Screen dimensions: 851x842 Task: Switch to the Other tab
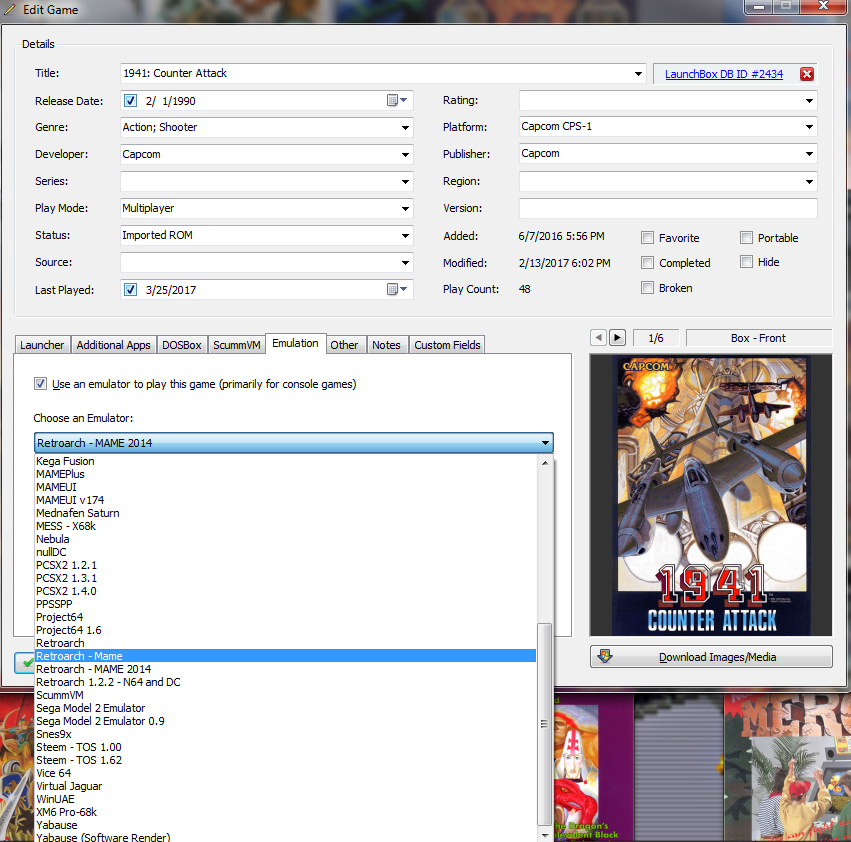pyautogui.click(x=344, y=345)
